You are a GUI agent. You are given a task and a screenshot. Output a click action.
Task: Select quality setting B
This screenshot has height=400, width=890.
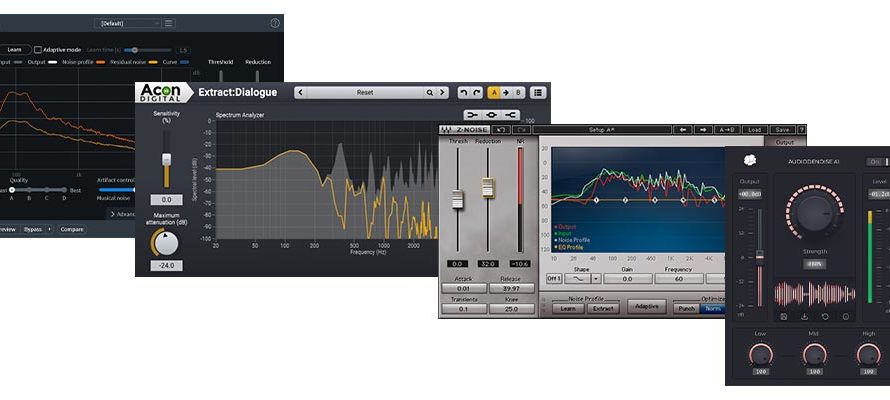(x=29, y=190)
